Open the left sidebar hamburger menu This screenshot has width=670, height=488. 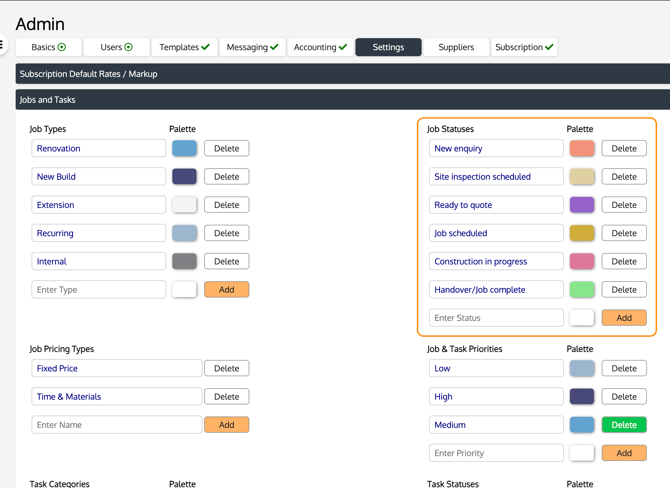pos(3,45)
